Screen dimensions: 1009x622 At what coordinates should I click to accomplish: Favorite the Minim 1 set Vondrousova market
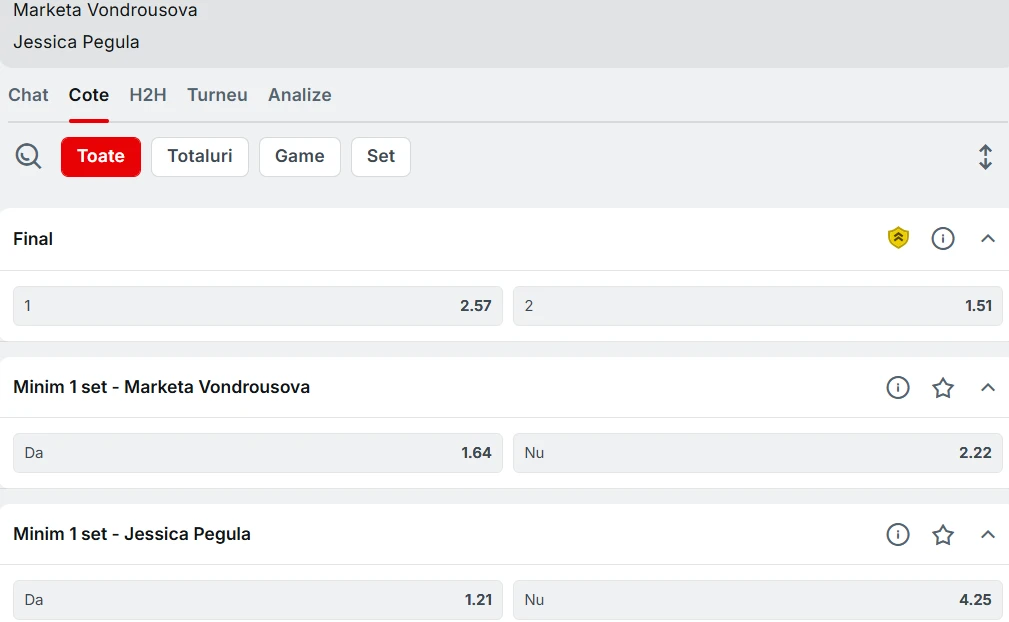click(x=943, y=387)
